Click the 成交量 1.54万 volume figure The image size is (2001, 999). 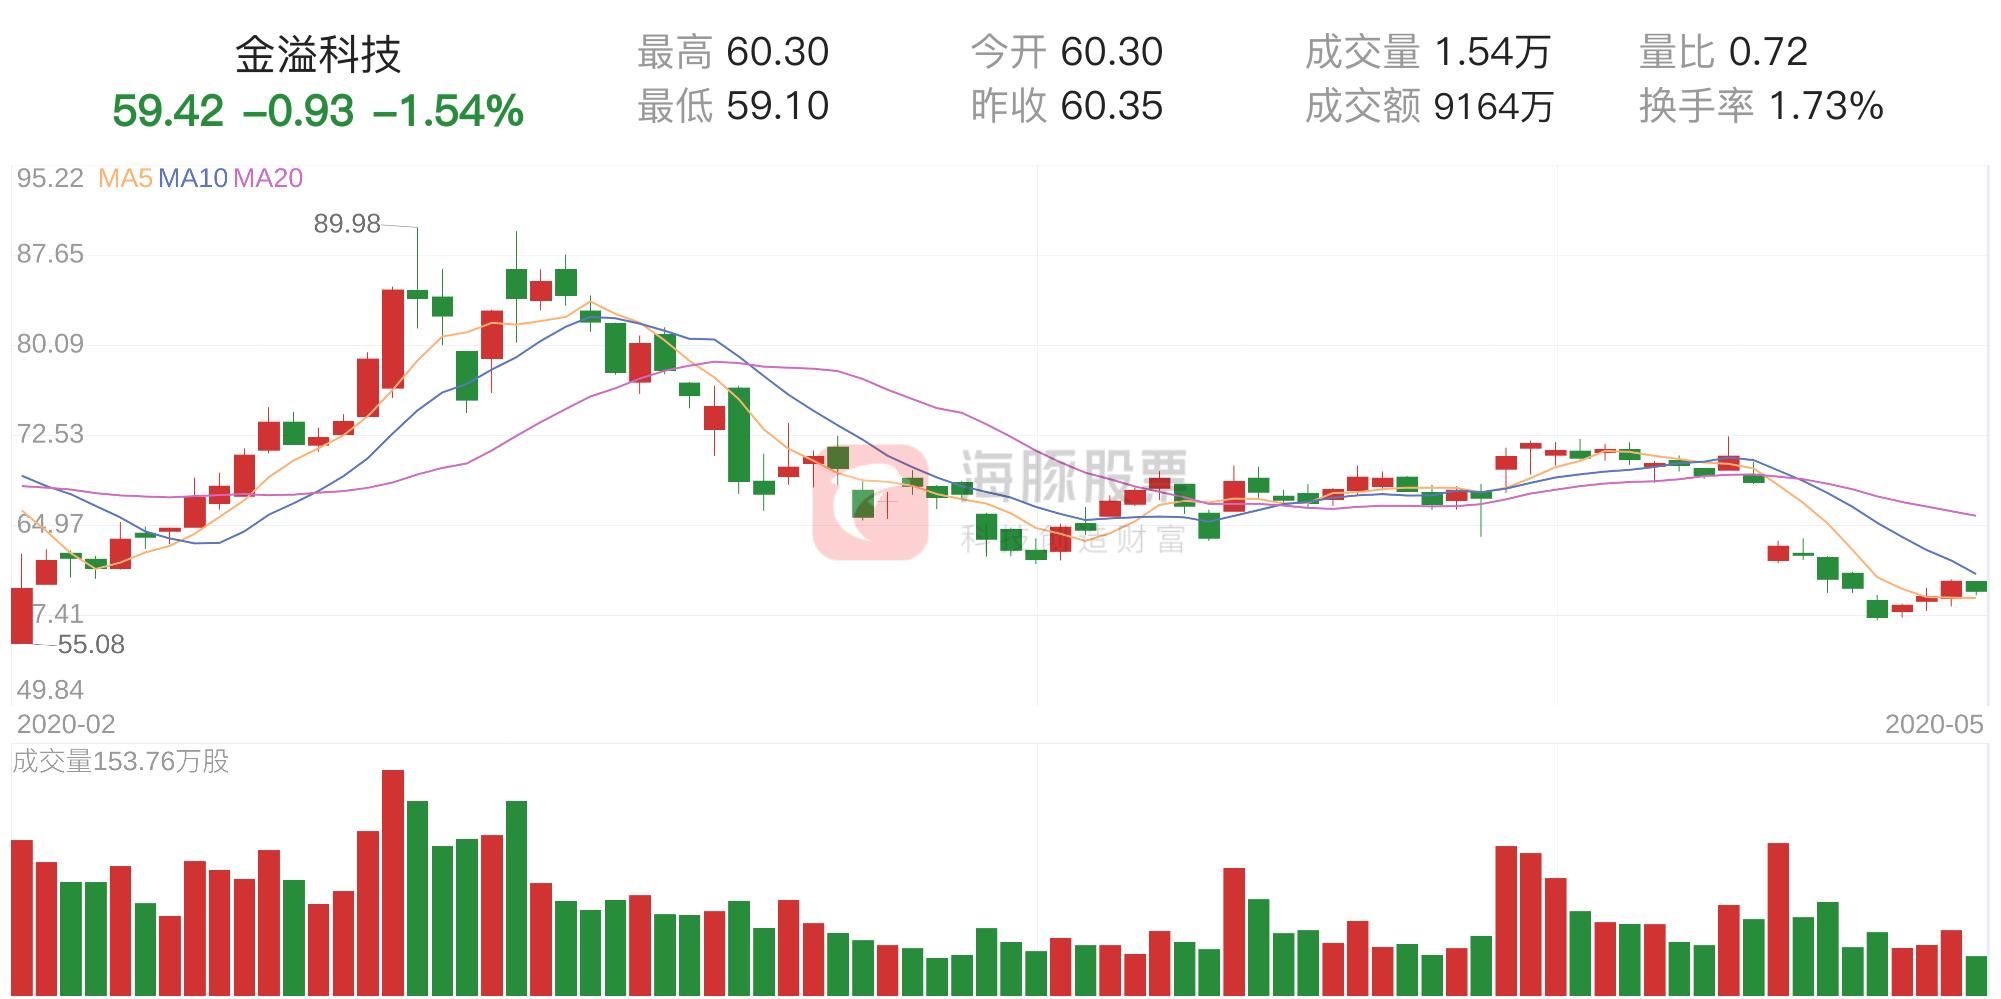(x=1427, y=52)
